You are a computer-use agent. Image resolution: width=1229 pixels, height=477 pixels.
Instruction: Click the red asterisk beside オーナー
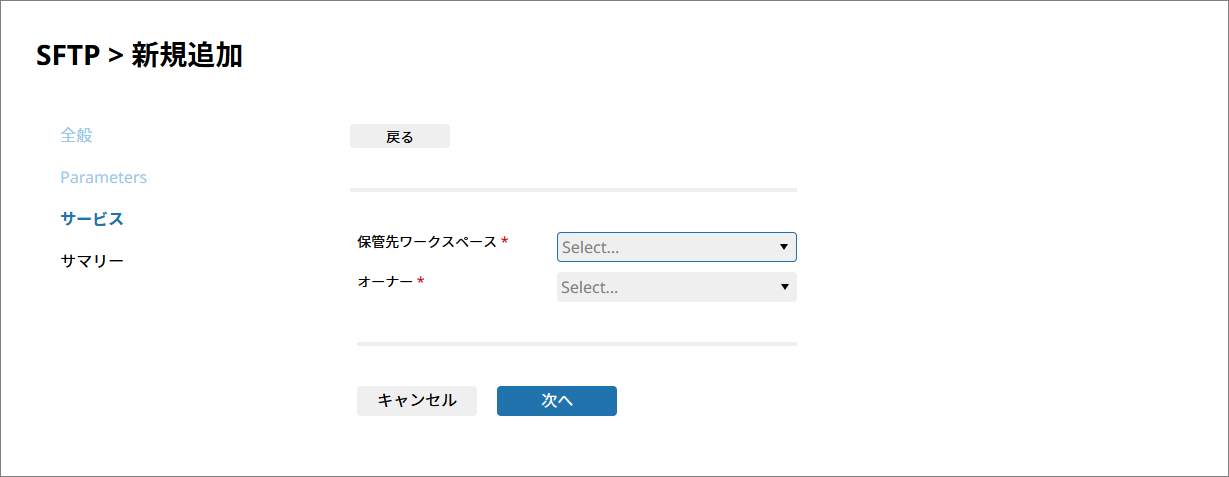(421, 283)
